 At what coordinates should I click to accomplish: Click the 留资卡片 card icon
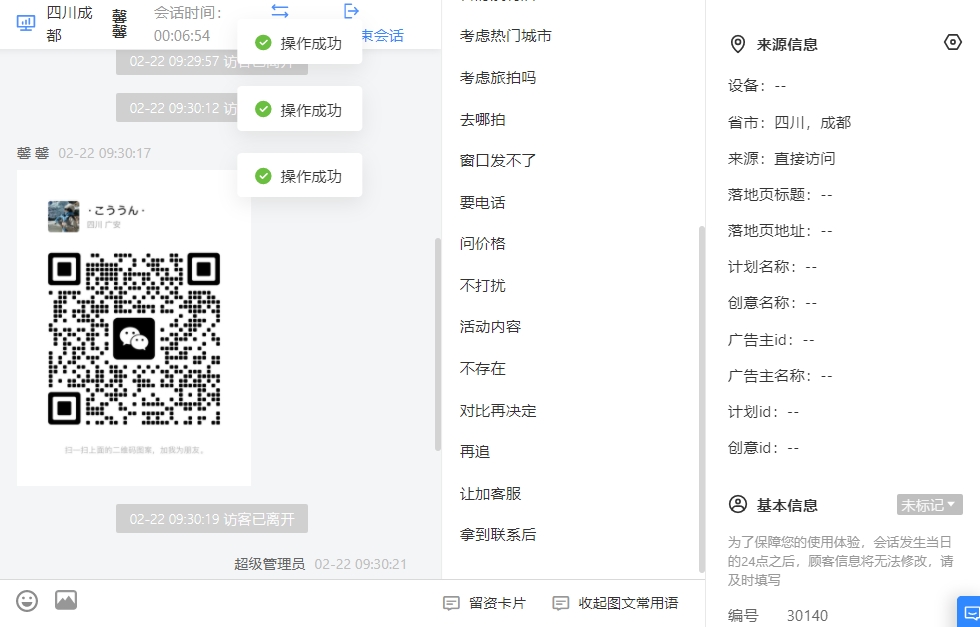451,603
